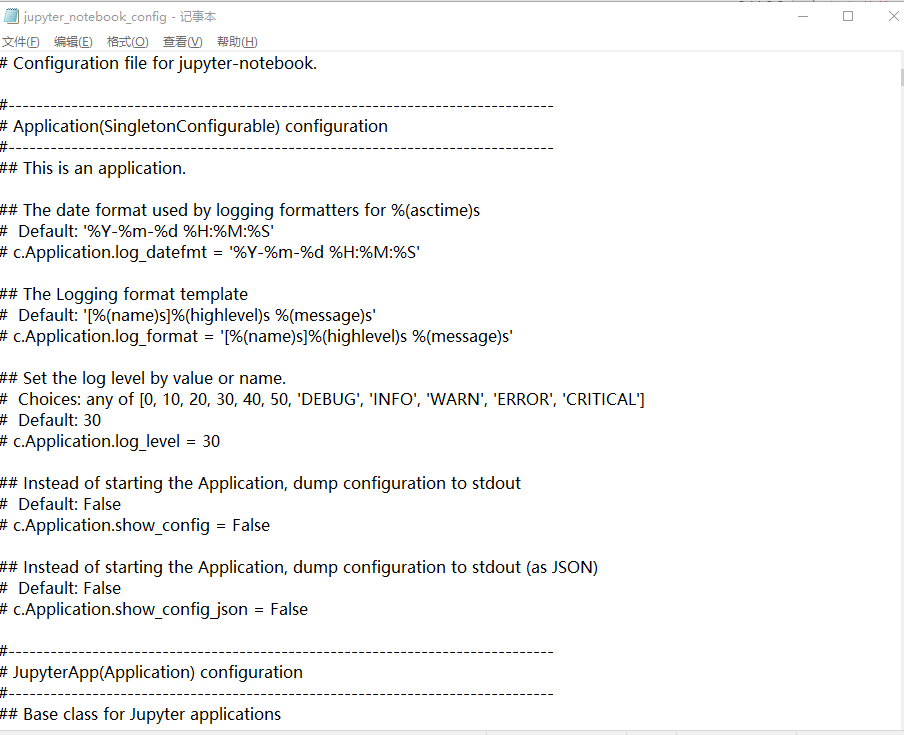904x735 pixels.
Task: Click the 'c.Application.log_format' setting line
Action: 257,337
